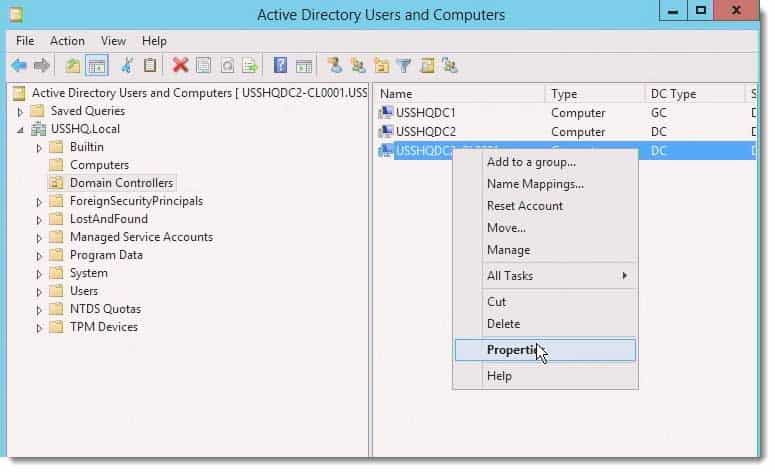Click the Paste clipboard toolbar icon
Screen dimensions: 775x472
point(150,66)
